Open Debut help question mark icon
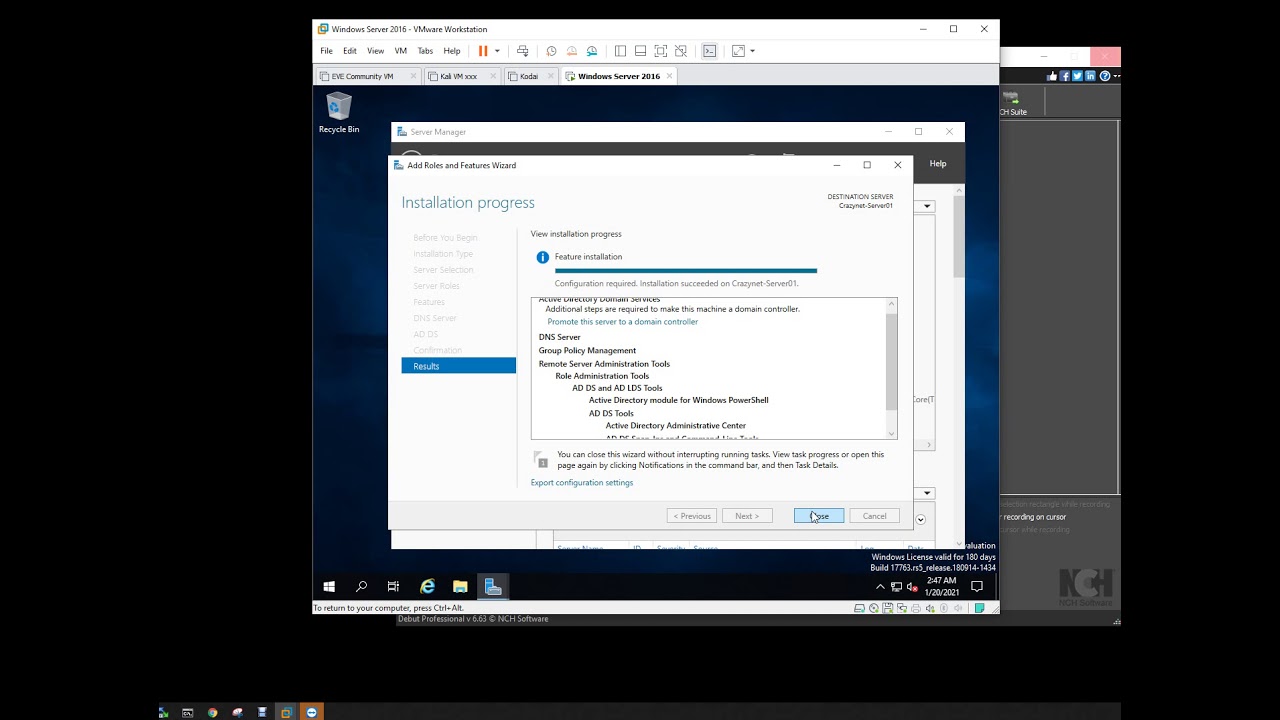The image size is (1280, 720). point(1105,76)
